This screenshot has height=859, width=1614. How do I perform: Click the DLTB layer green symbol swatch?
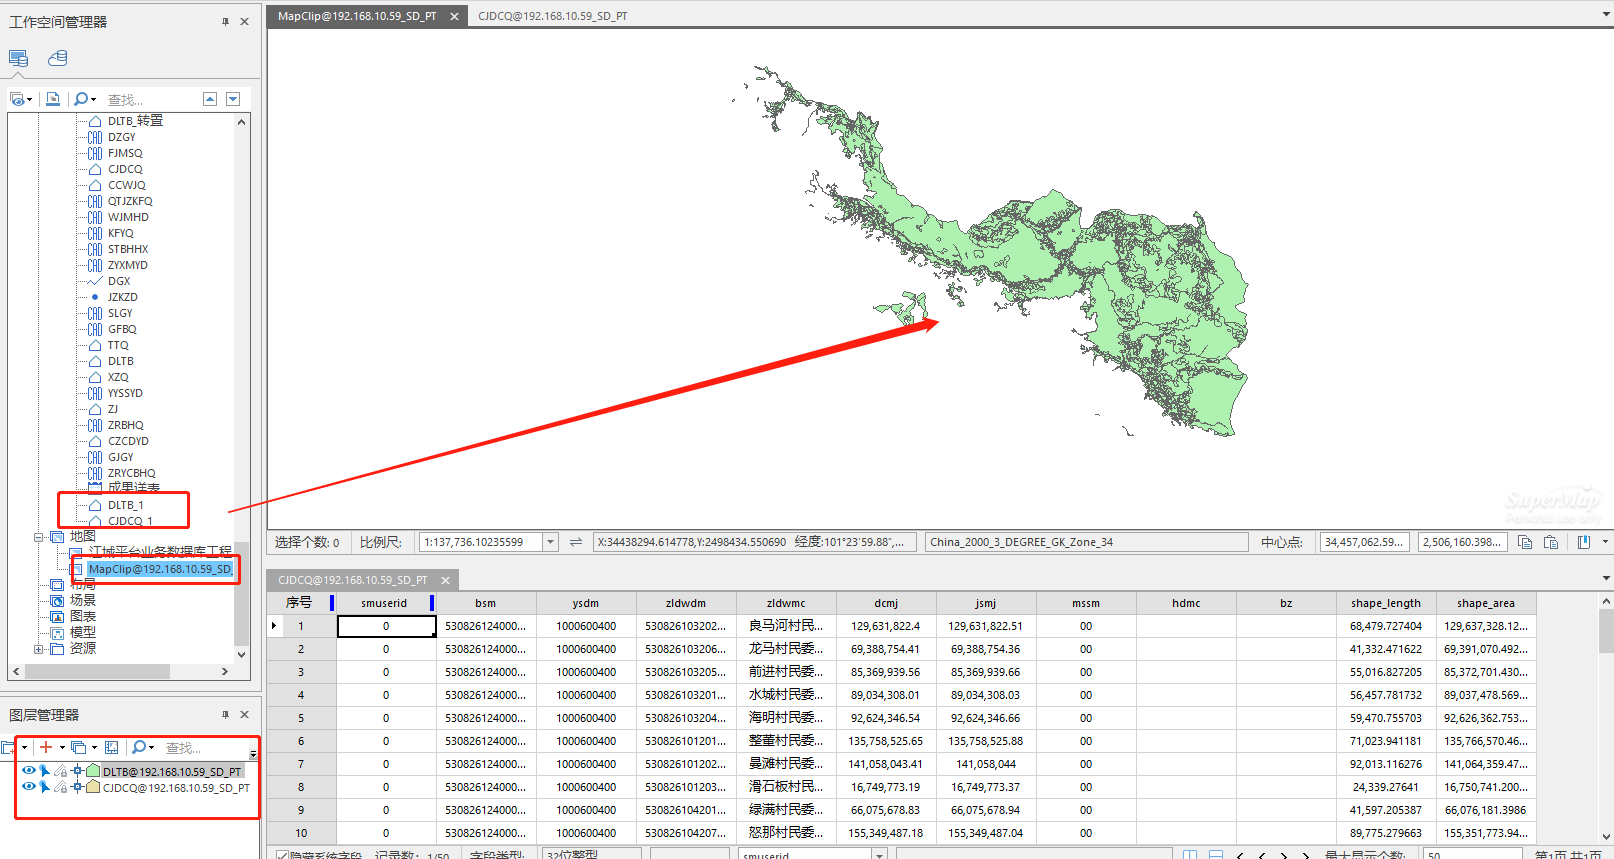(x=94, y=771)
